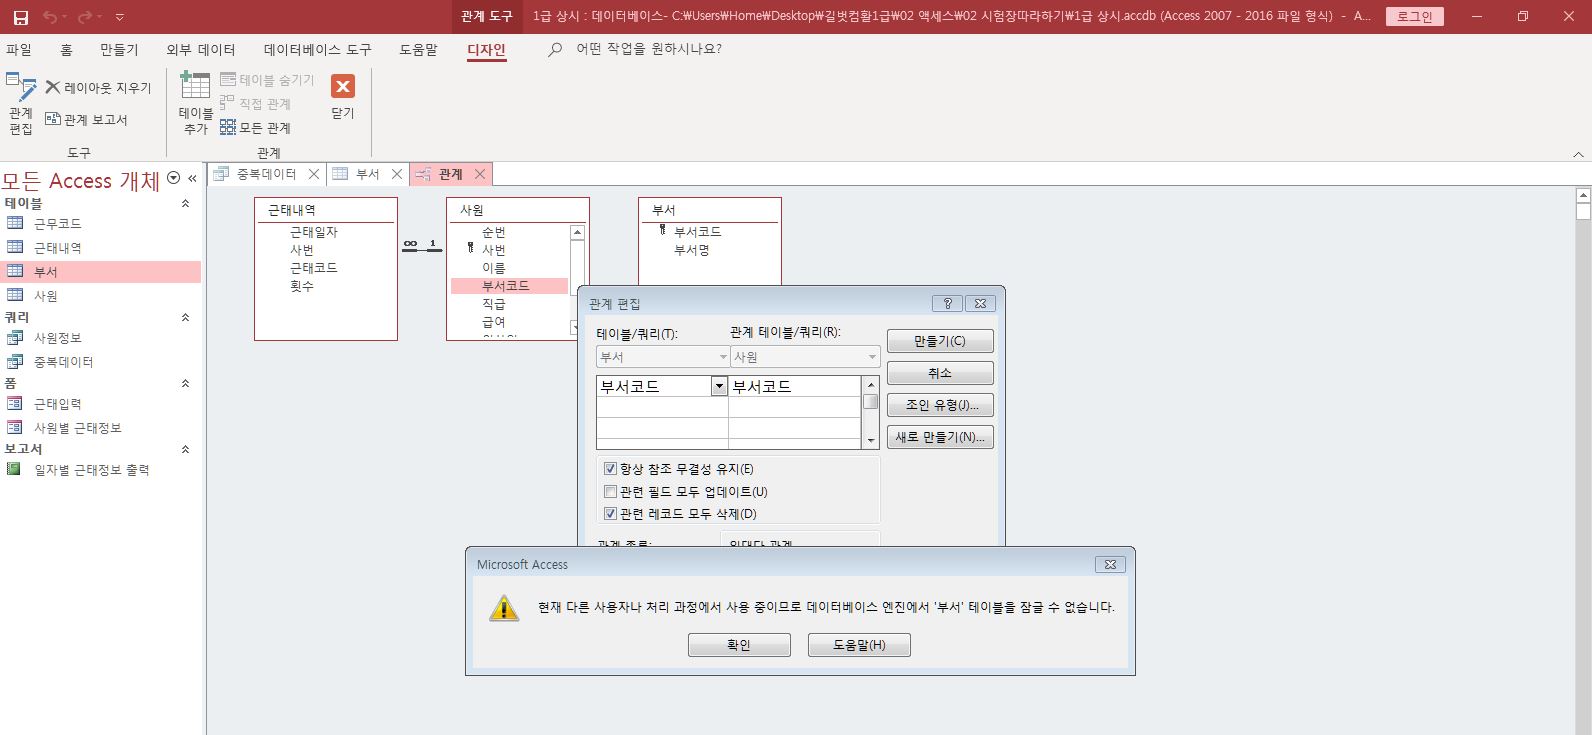Click the red 닫기 (Close) ribbon icon
The width and height of the screenshot is (1592, 735).
[343, 96]
